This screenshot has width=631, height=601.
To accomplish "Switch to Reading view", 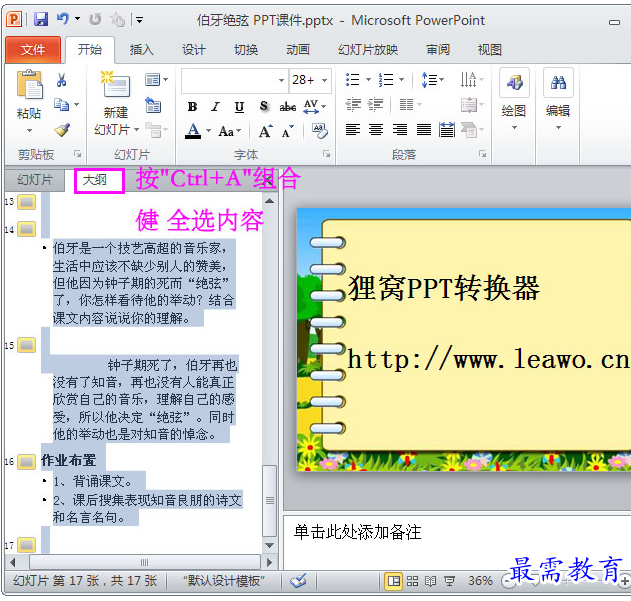I will point(430,581).
